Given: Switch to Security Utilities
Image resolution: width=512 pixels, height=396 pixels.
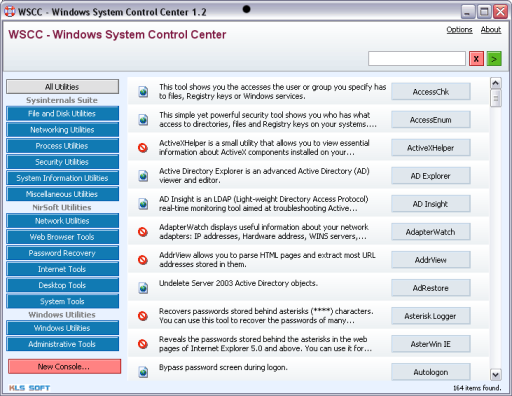Looking at the screenshot, I should coord(62,162).
